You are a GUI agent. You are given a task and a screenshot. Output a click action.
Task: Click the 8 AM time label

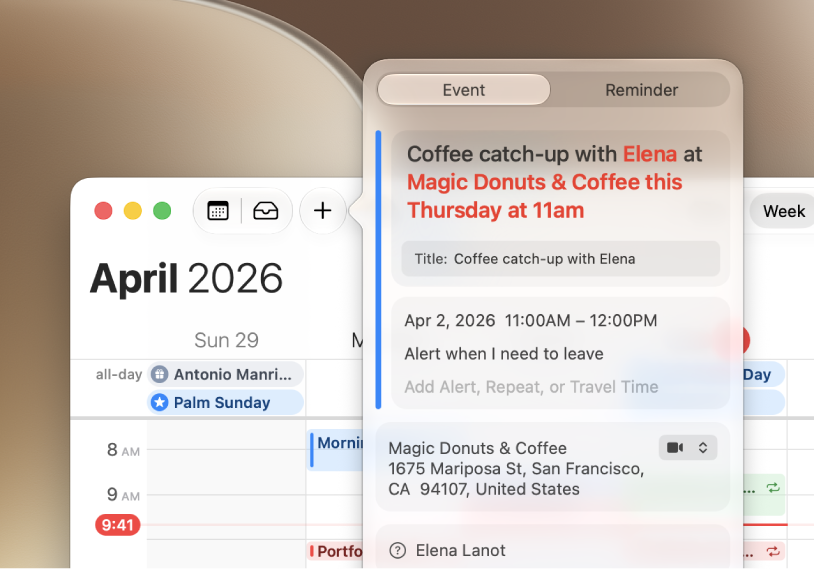[123, 450]
